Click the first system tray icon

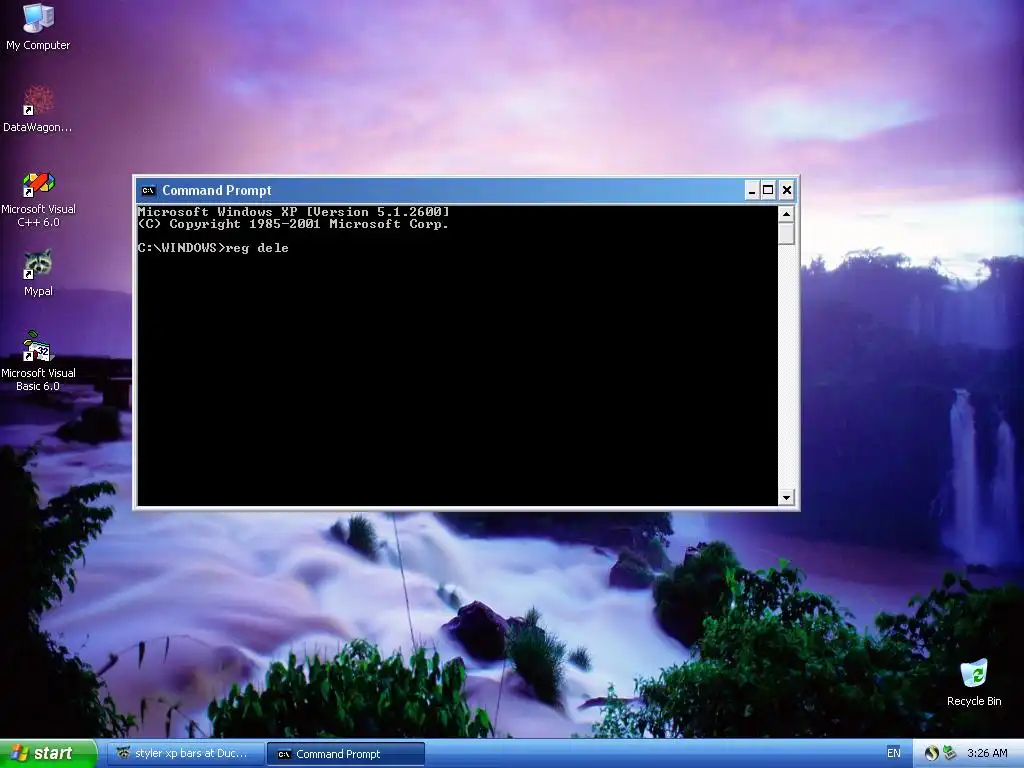click(931, 753)
